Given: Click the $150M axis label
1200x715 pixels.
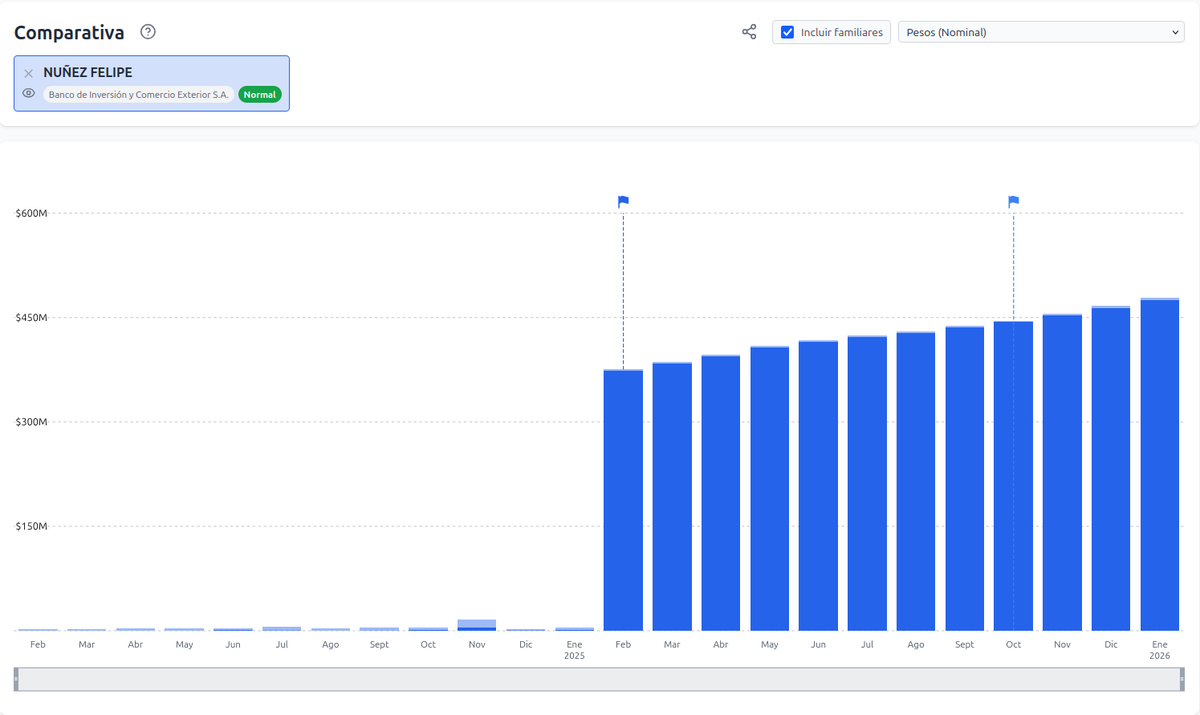Looking at the screenshot, I should click(32, 526).
